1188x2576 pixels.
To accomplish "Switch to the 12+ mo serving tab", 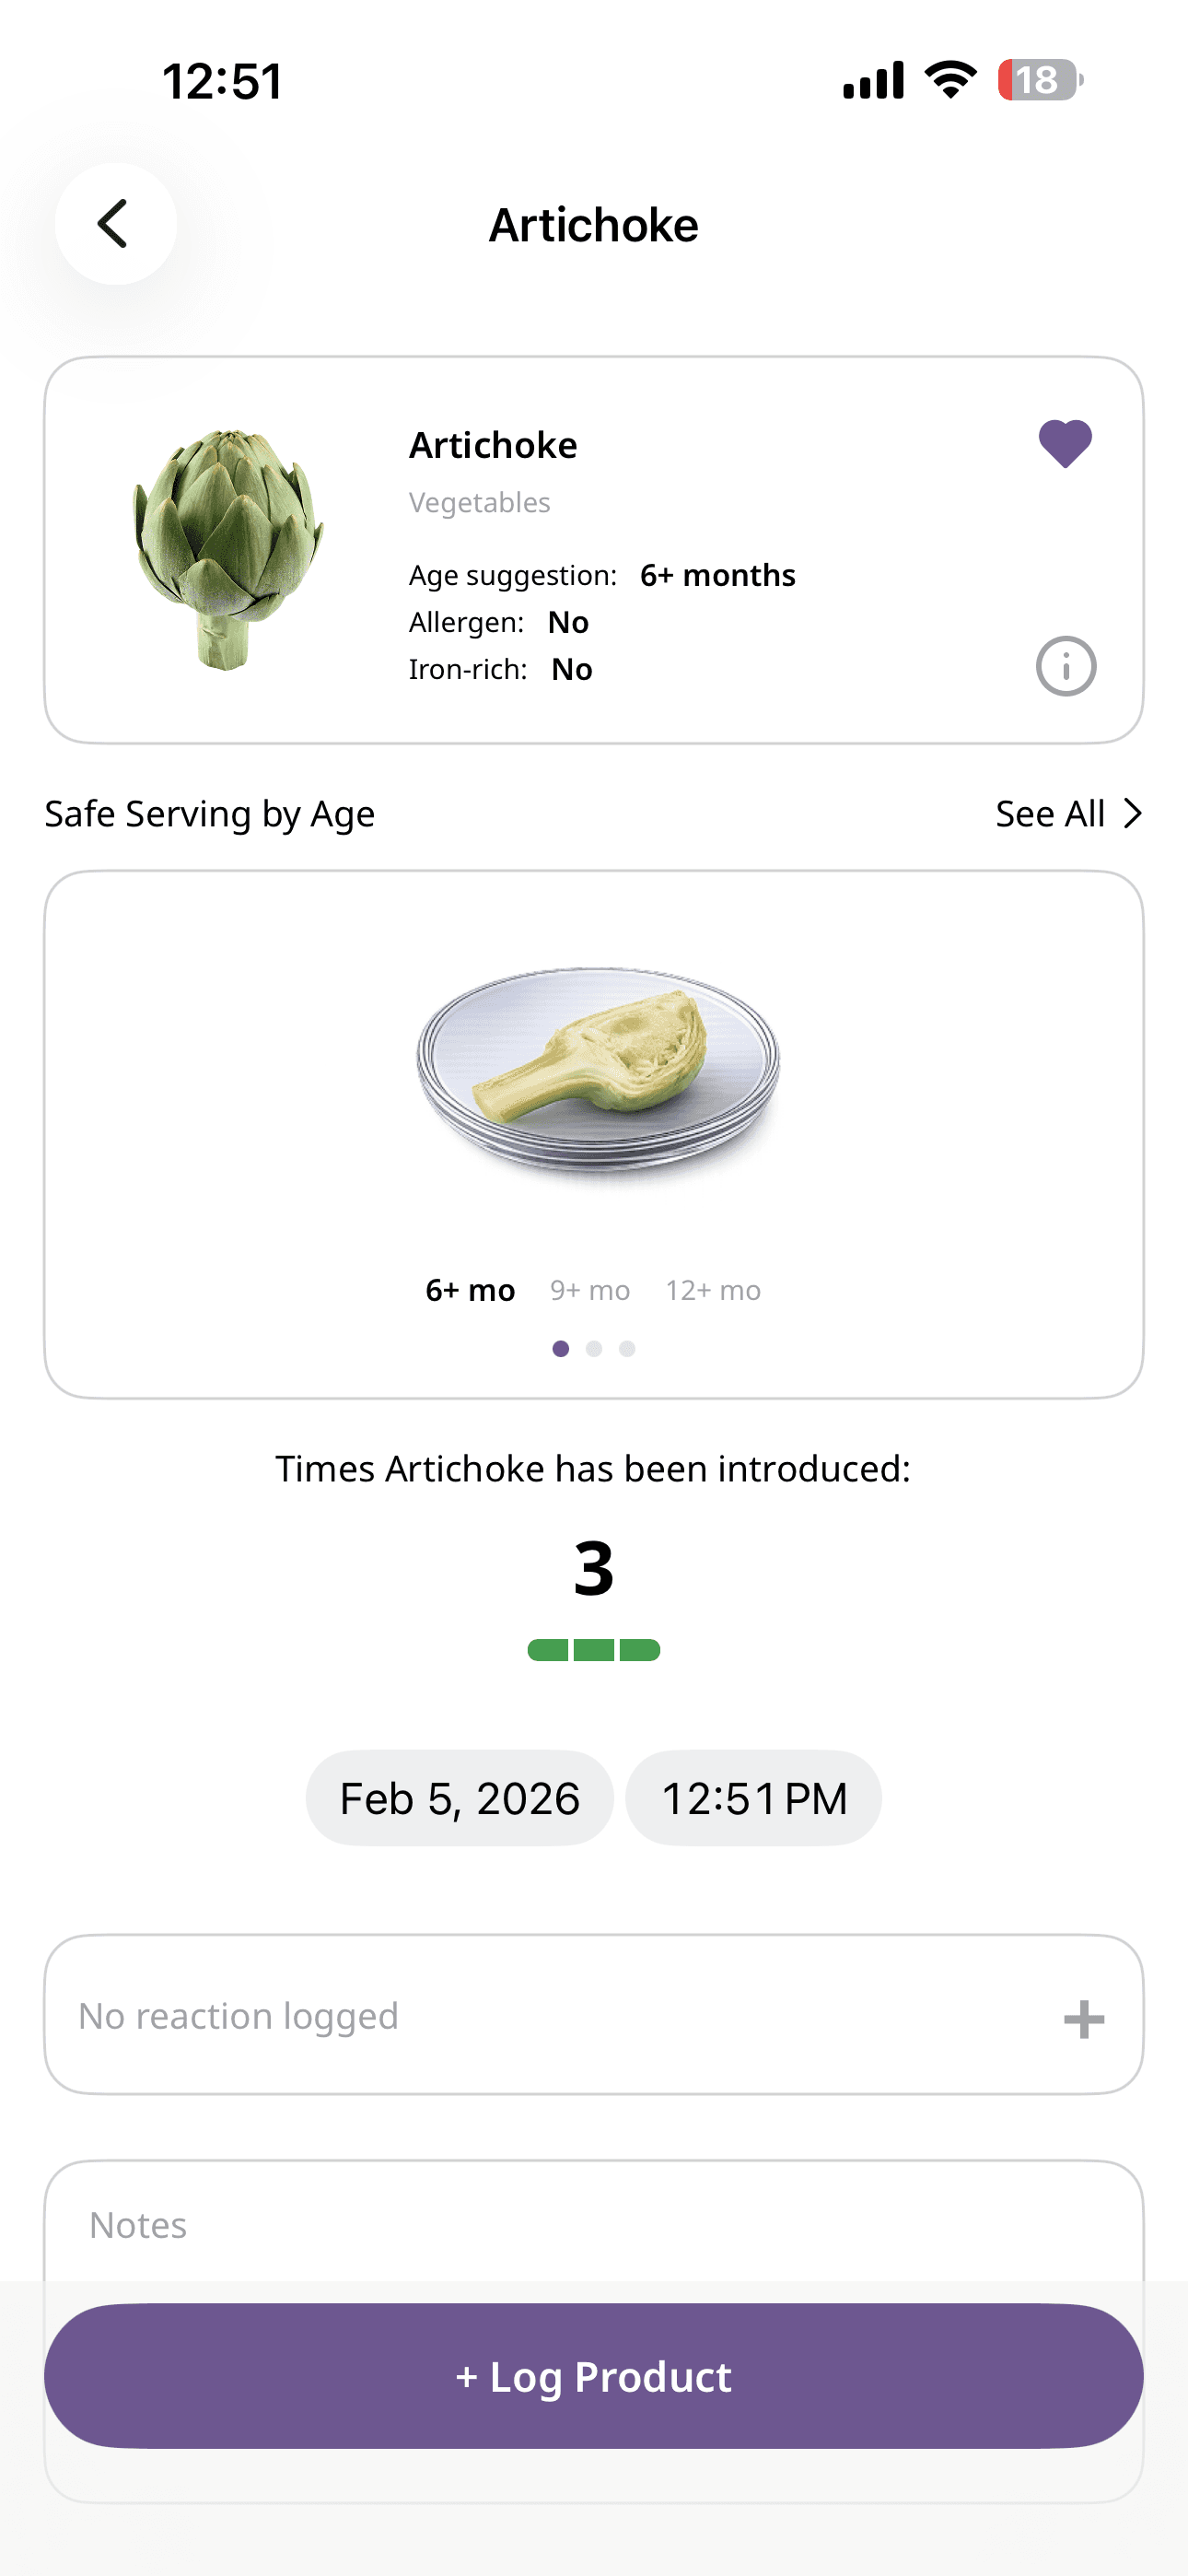I will pos(713,1290).
